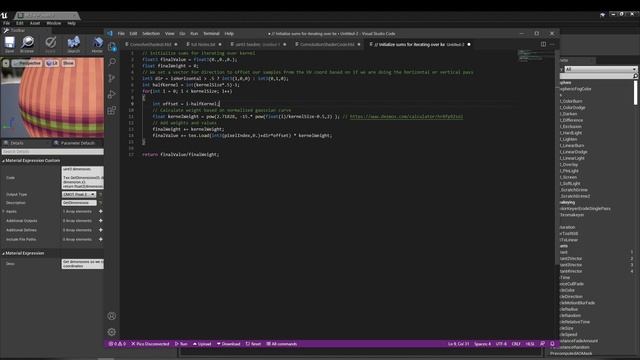The image size is (640, 360).
Task: Open the Perspective viewport dropdown
Action: tap(27, 63)
